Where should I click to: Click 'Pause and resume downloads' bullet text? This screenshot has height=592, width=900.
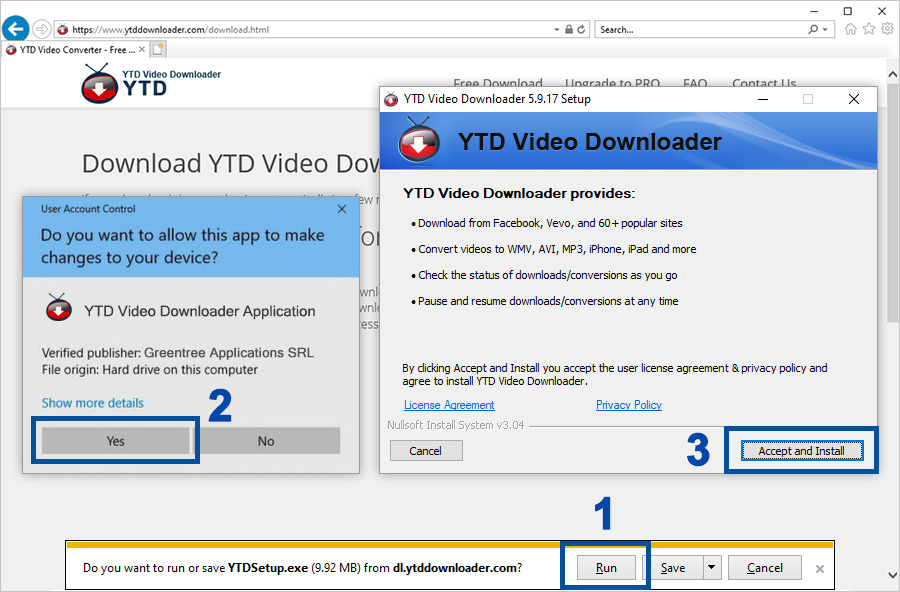(548, 301)
